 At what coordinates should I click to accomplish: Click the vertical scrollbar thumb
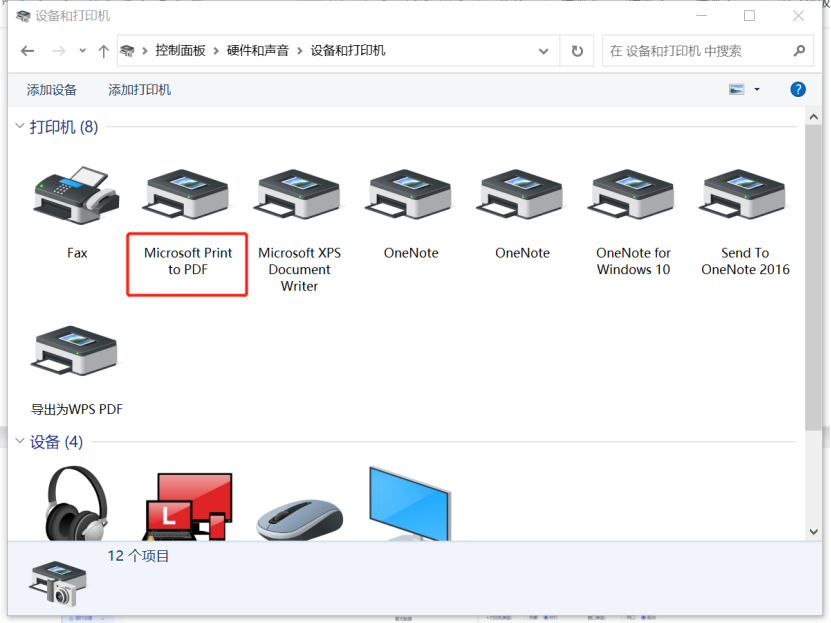(813, 278)
